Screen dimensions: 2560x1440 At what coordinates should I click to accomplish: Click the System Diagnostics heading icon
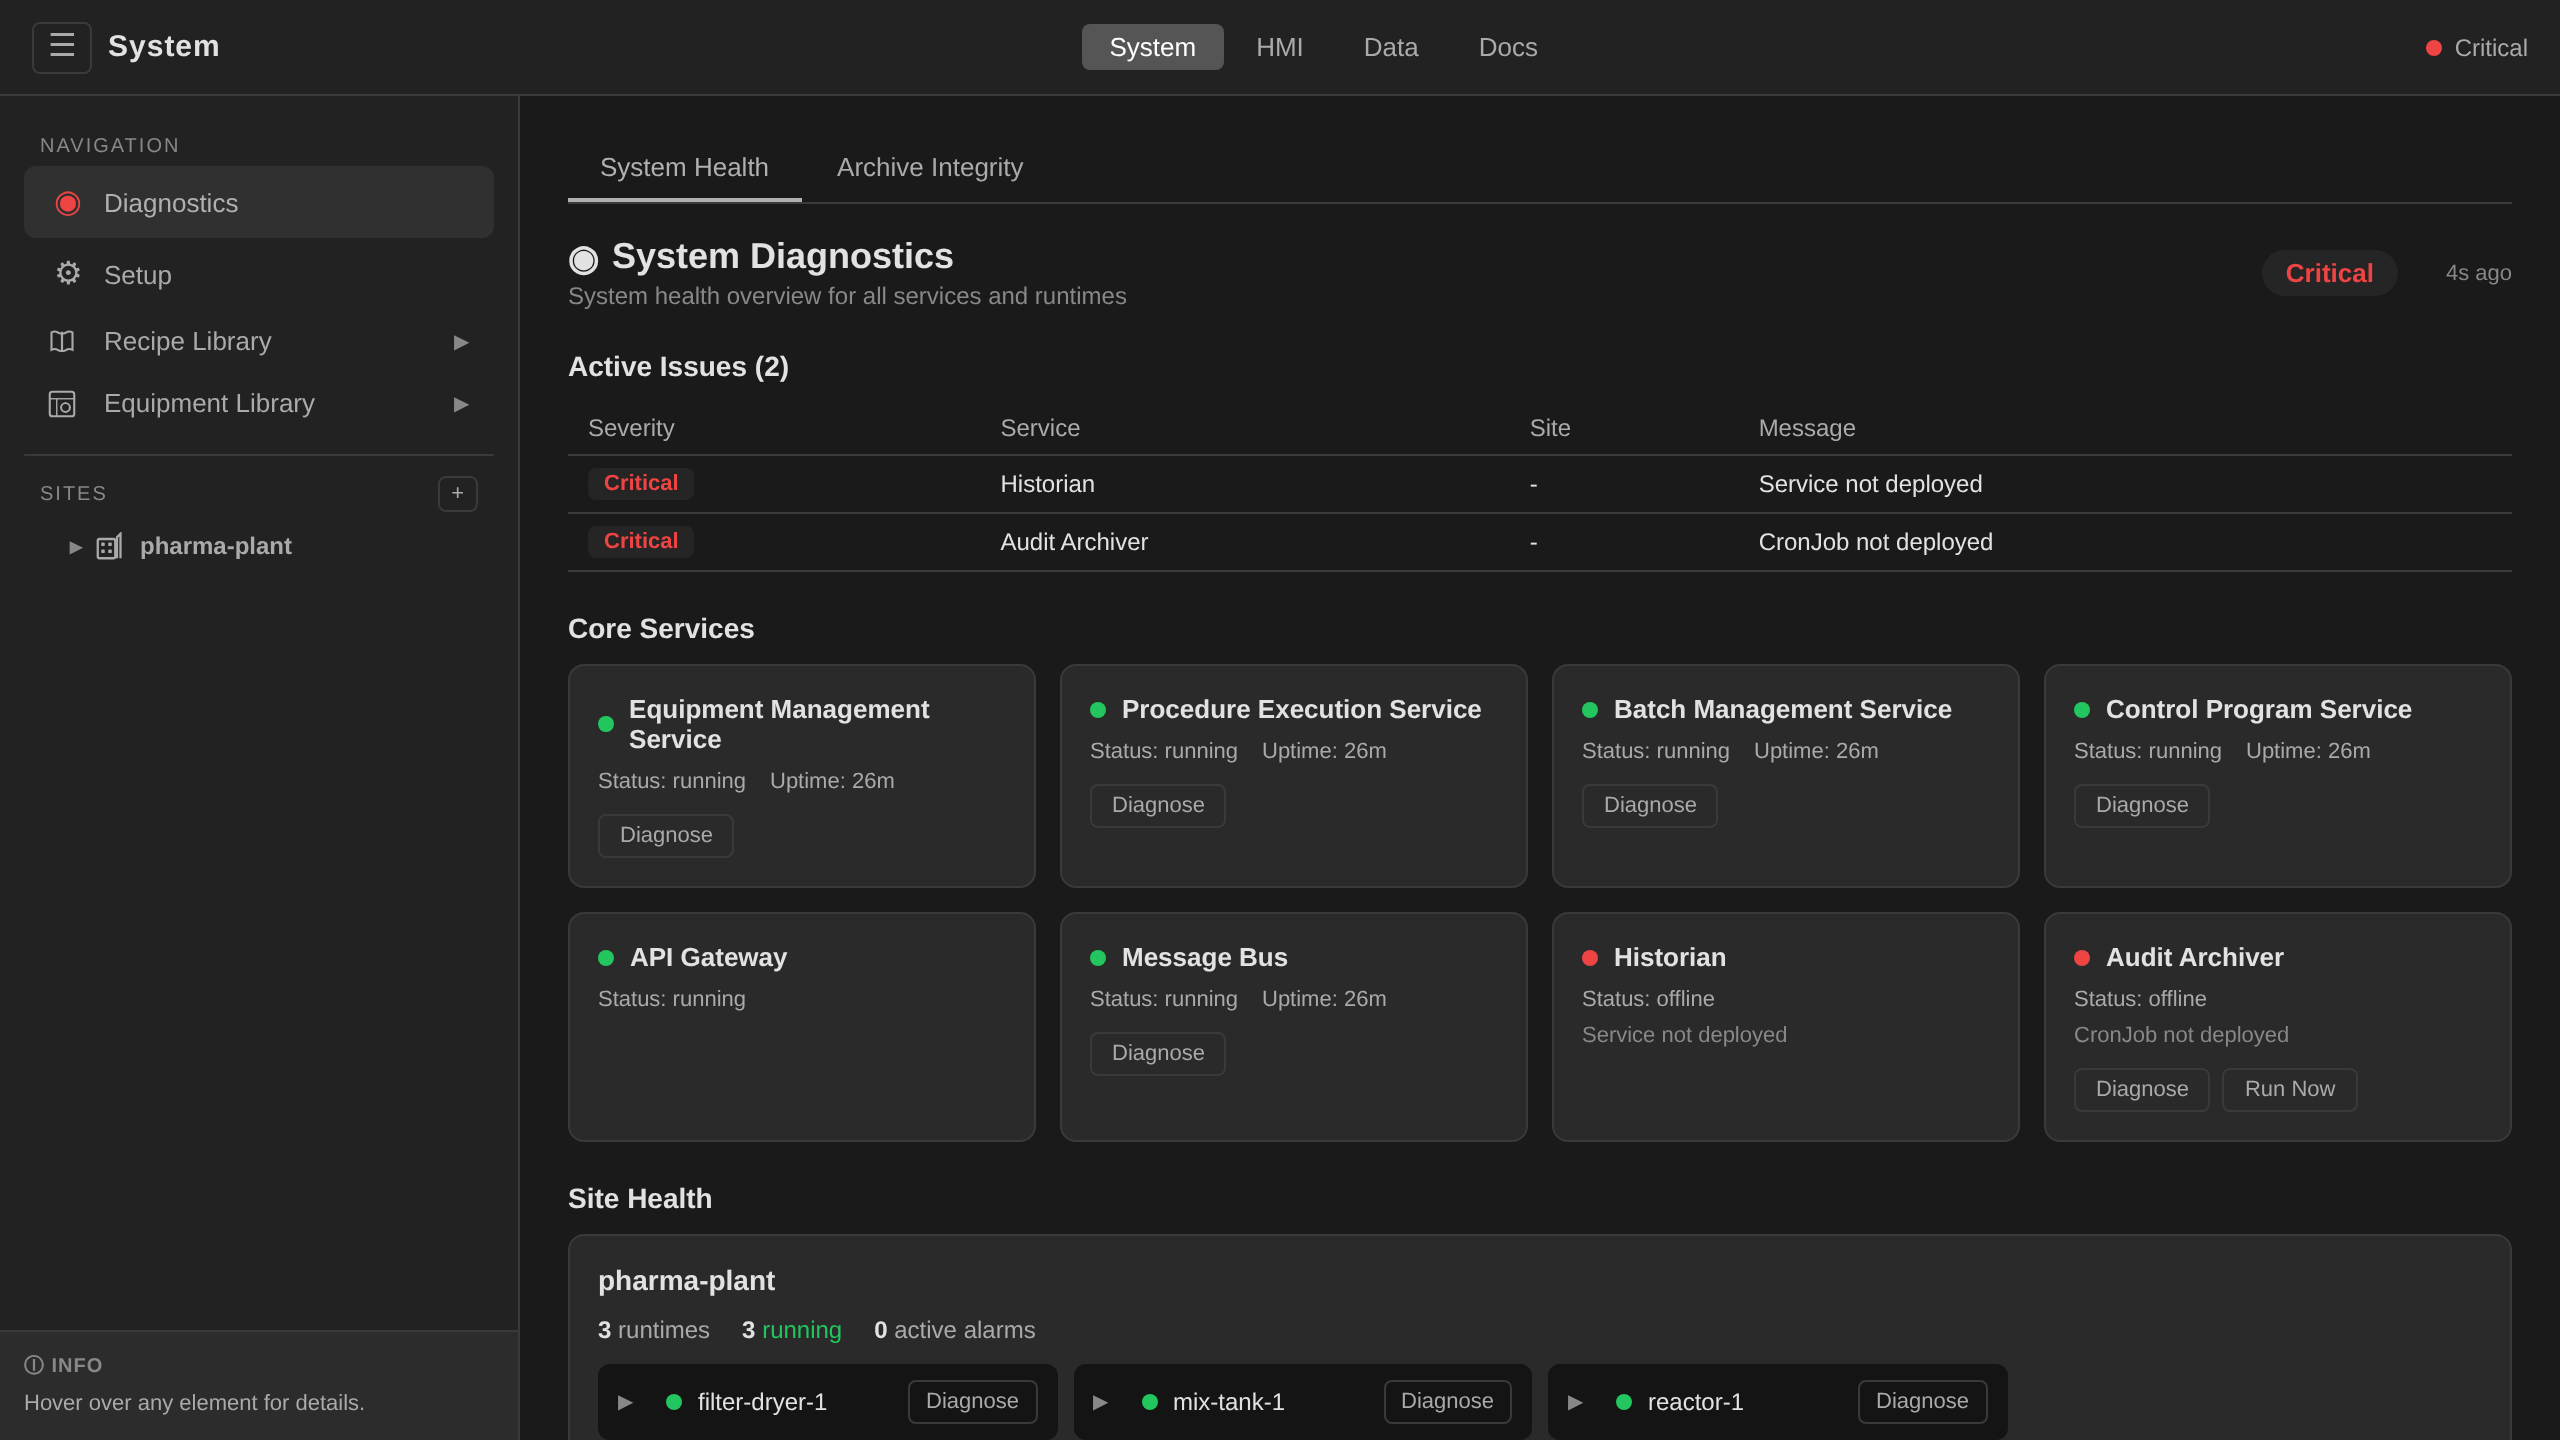tap(583, 260)
